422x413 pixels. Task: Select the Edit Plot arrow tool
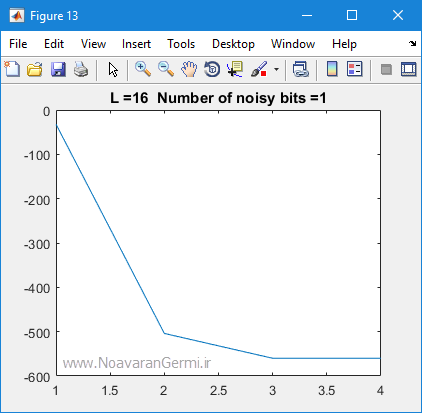point(113,69)
